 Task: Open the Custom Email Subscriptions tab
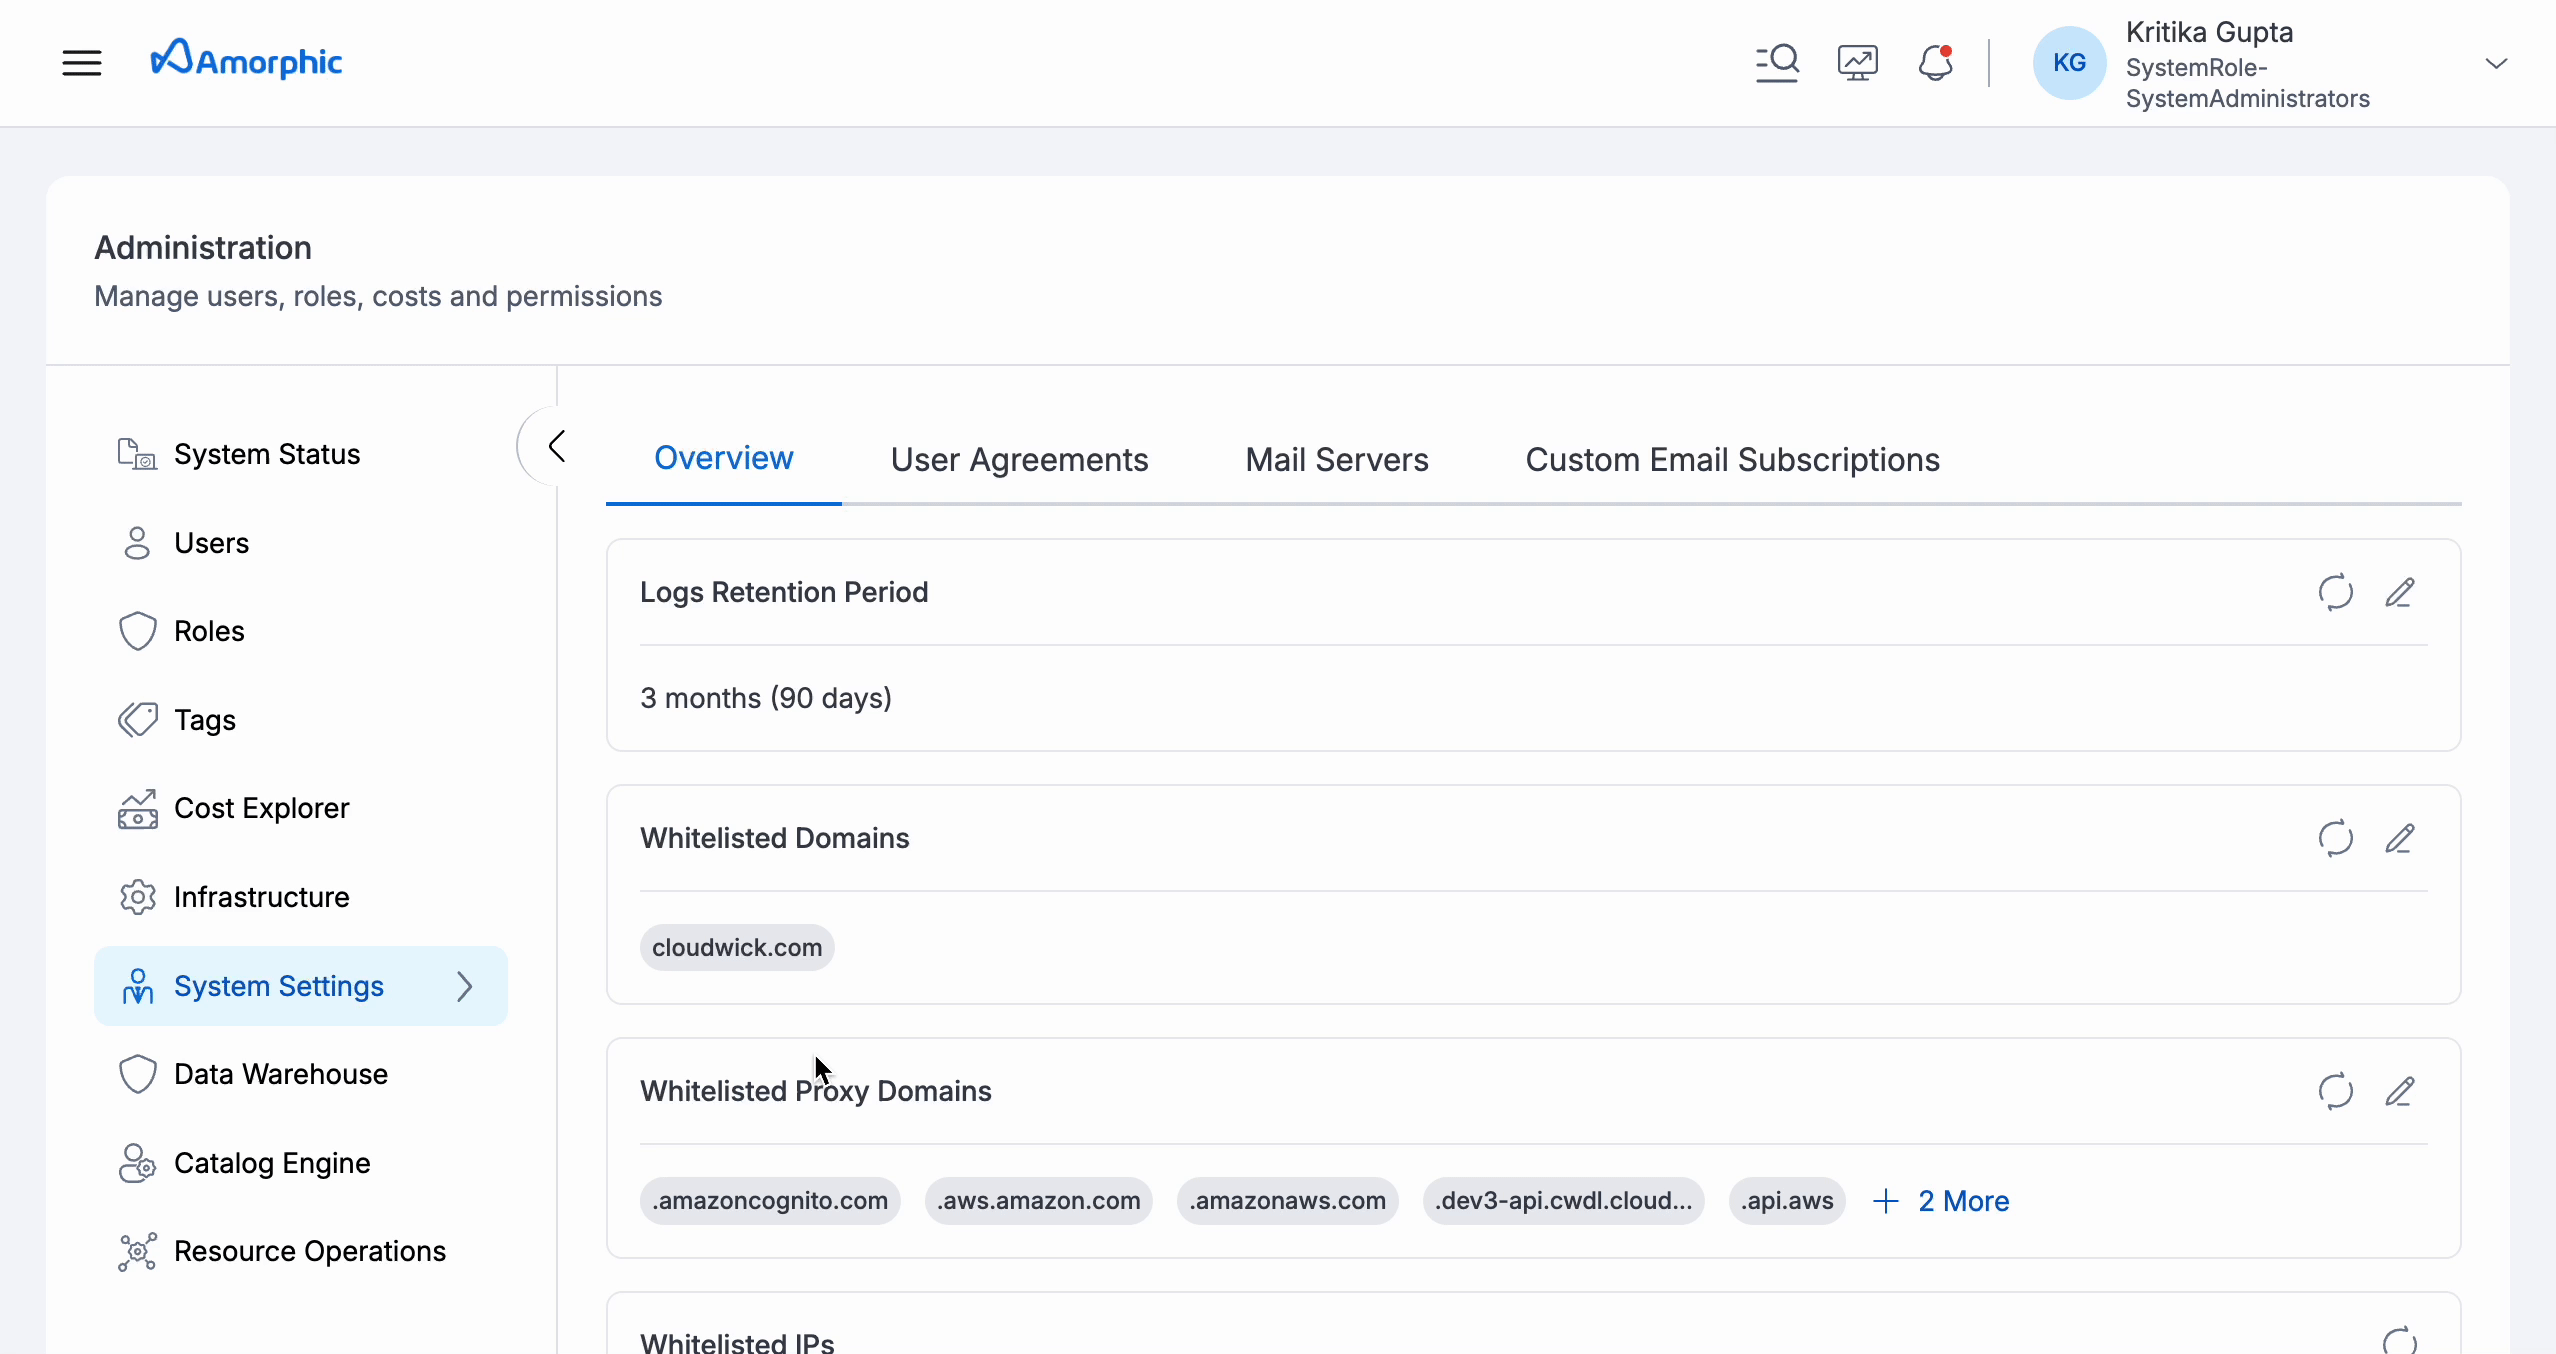(1731, 459)
